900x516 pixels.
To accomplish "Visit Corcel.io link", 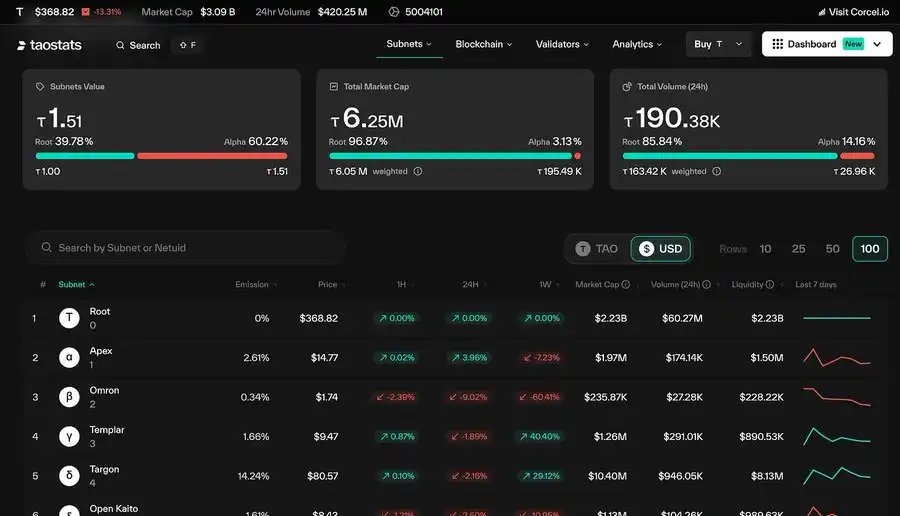I will (x=852, y=12).
